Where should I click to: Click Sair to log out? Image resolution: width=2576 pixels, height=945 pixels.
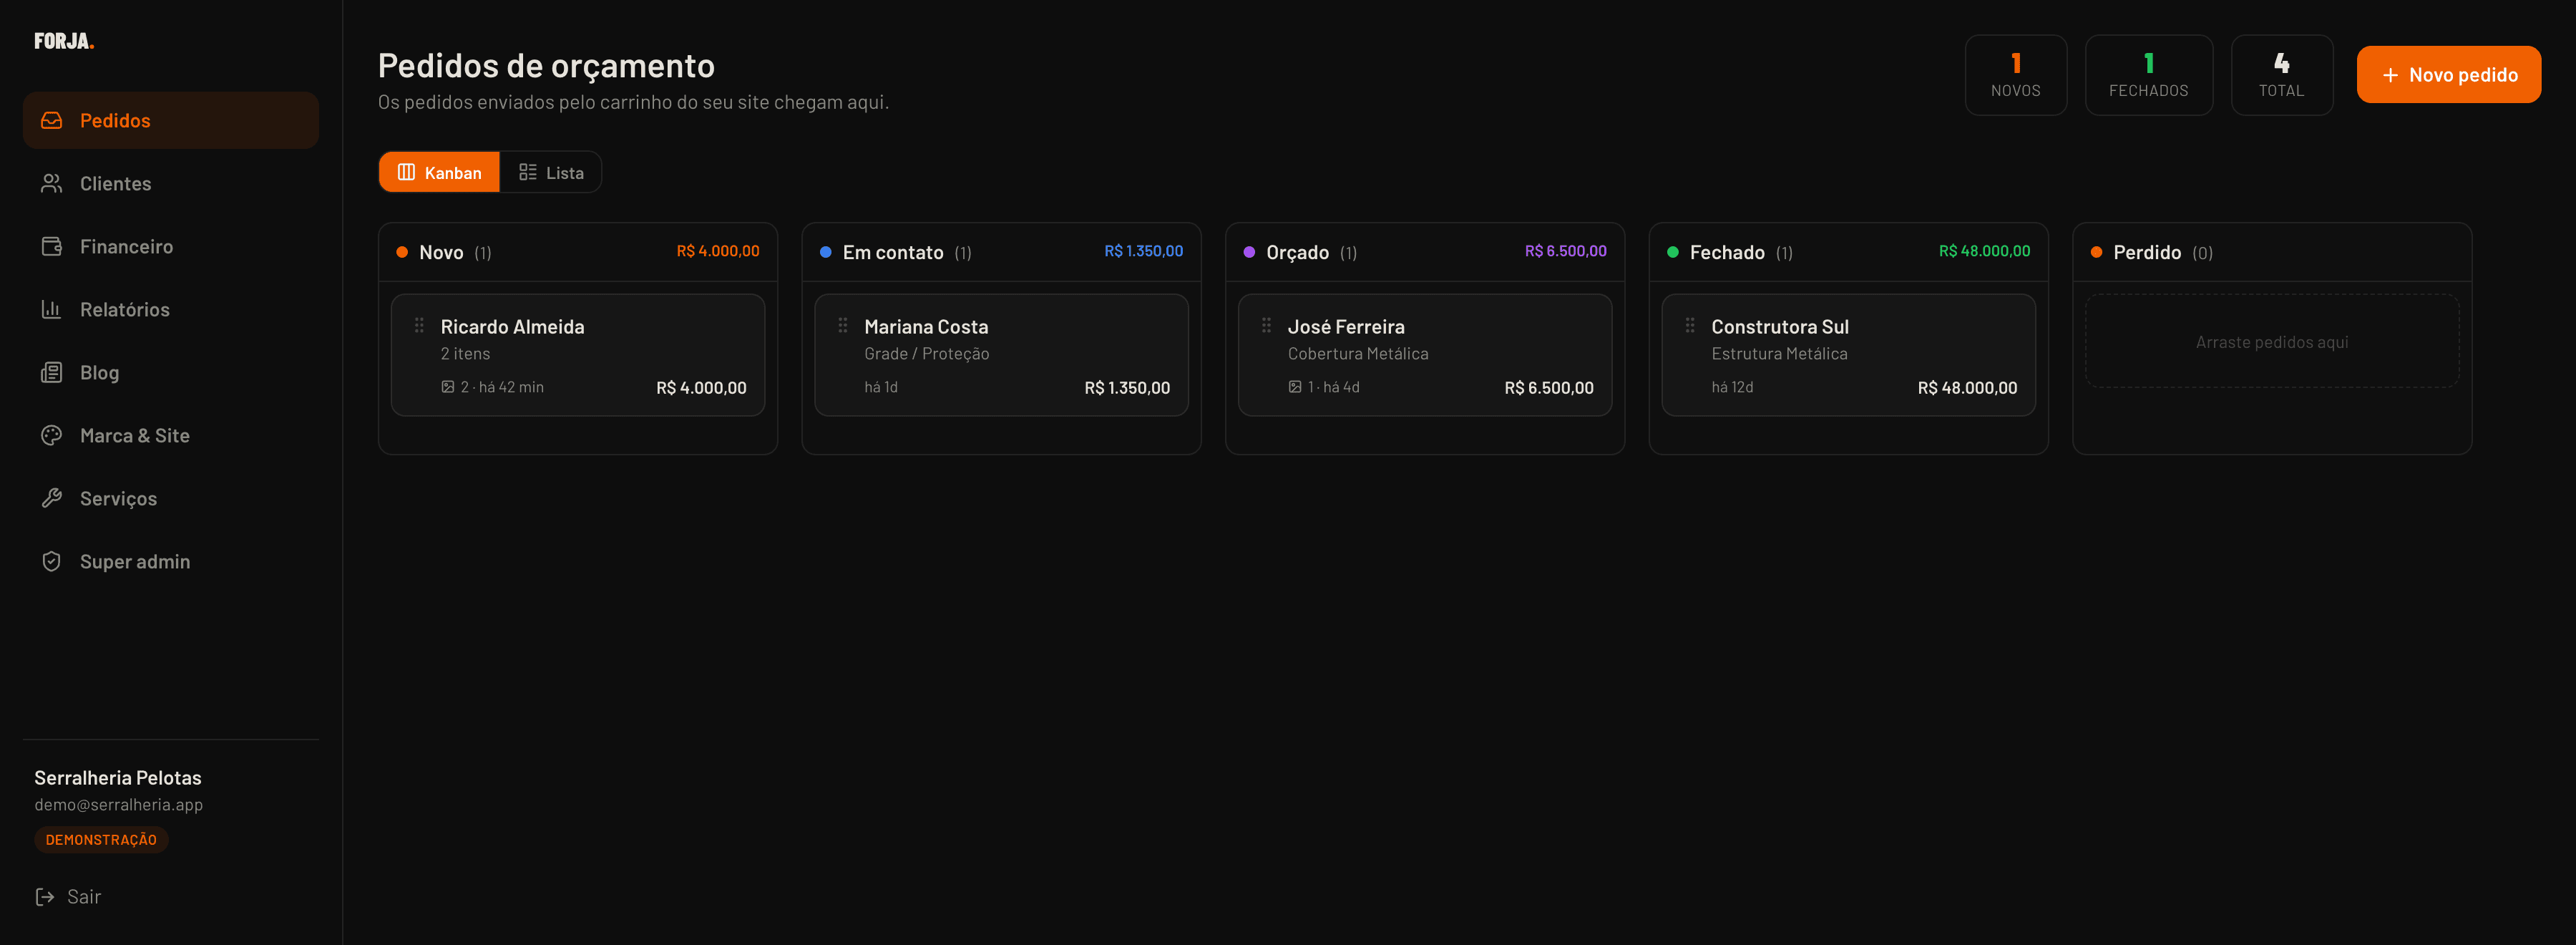pos(68,896)
